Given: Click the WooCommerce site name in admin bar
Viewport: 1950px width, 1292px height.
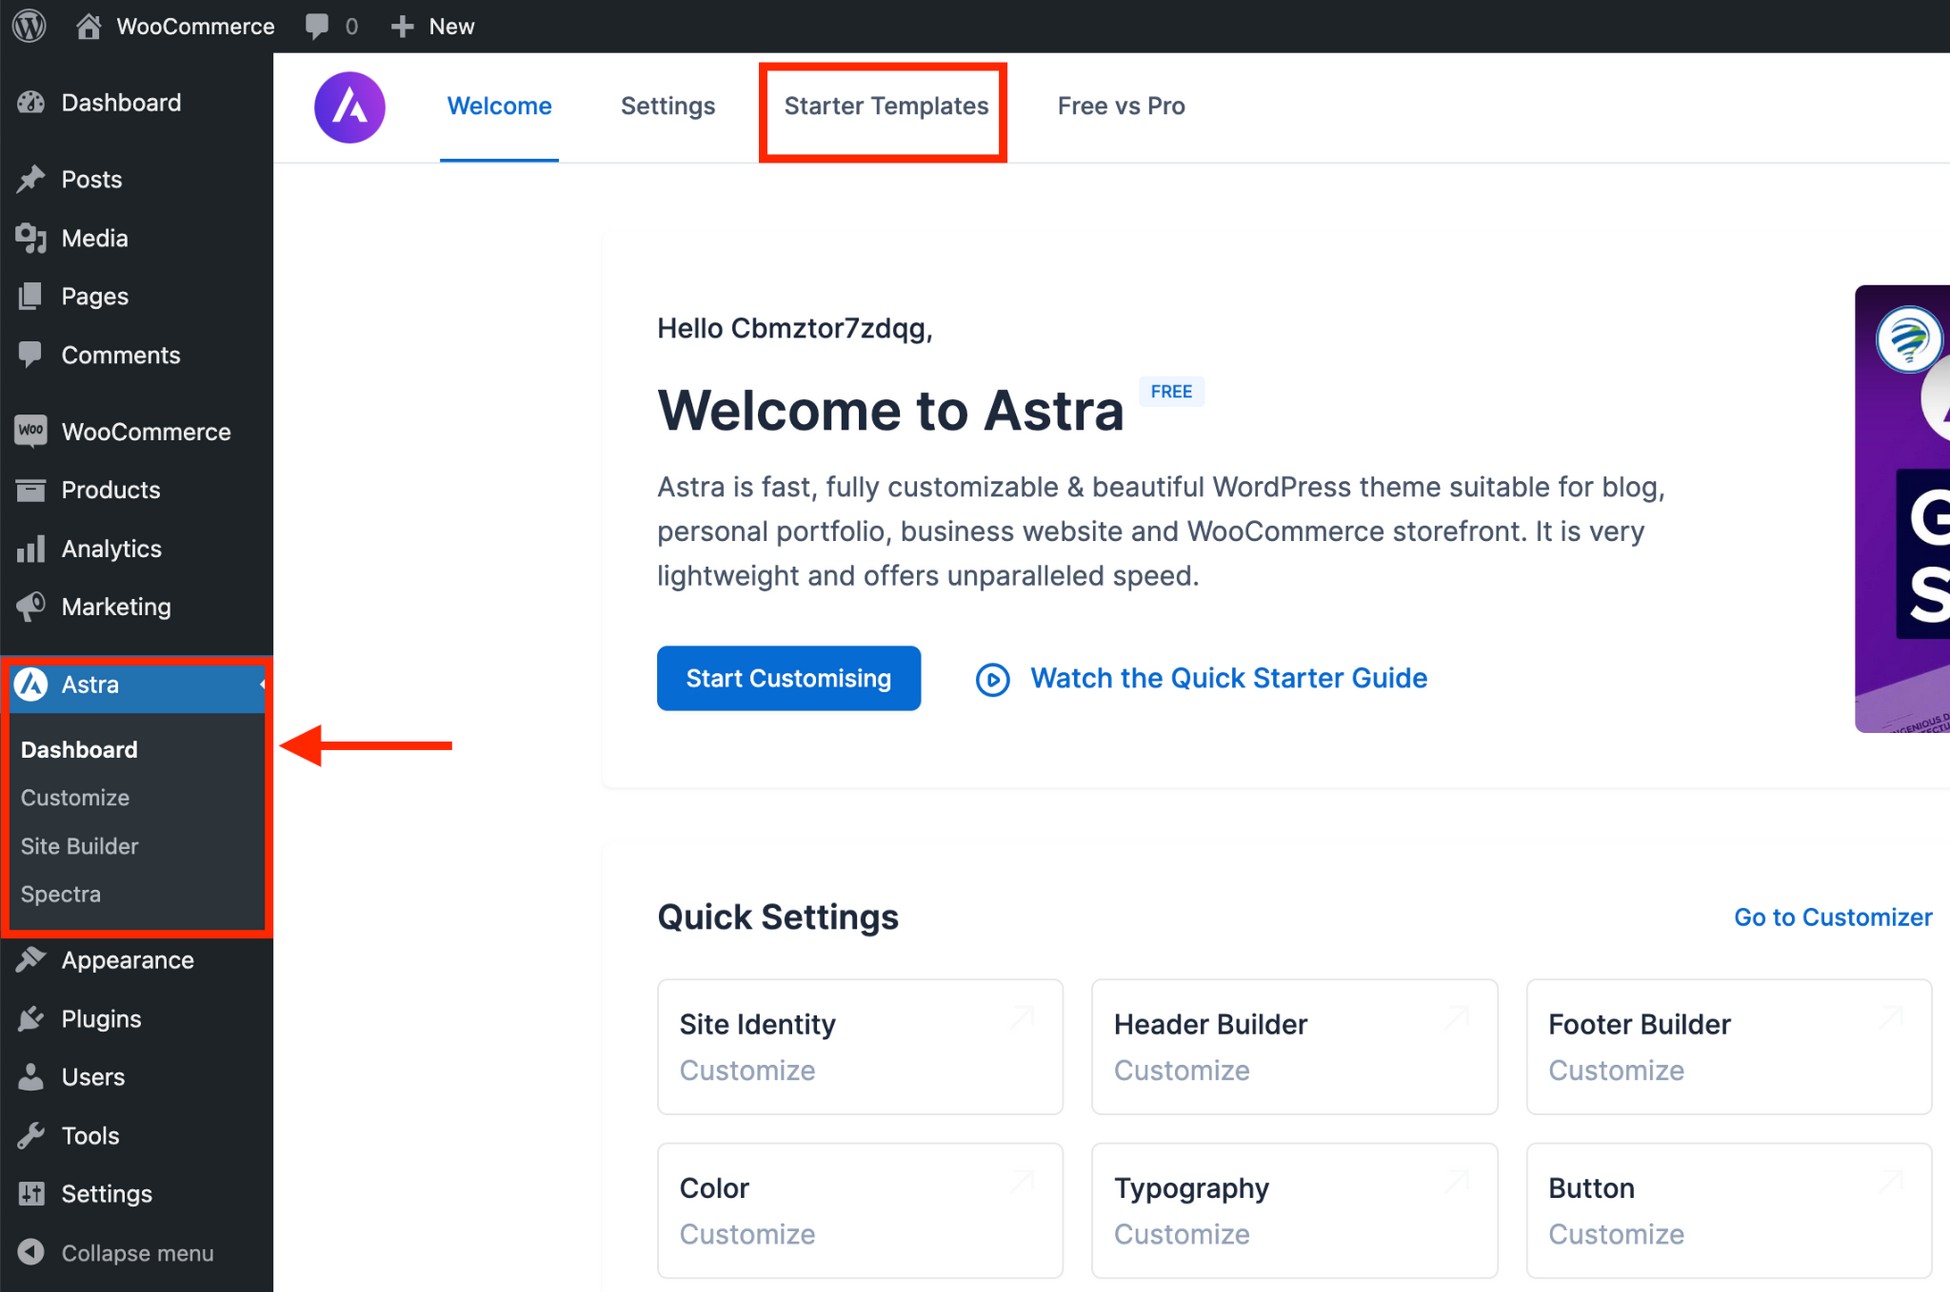Looking at the screenshot, I should pyautogui.click(x=195, y=26).
